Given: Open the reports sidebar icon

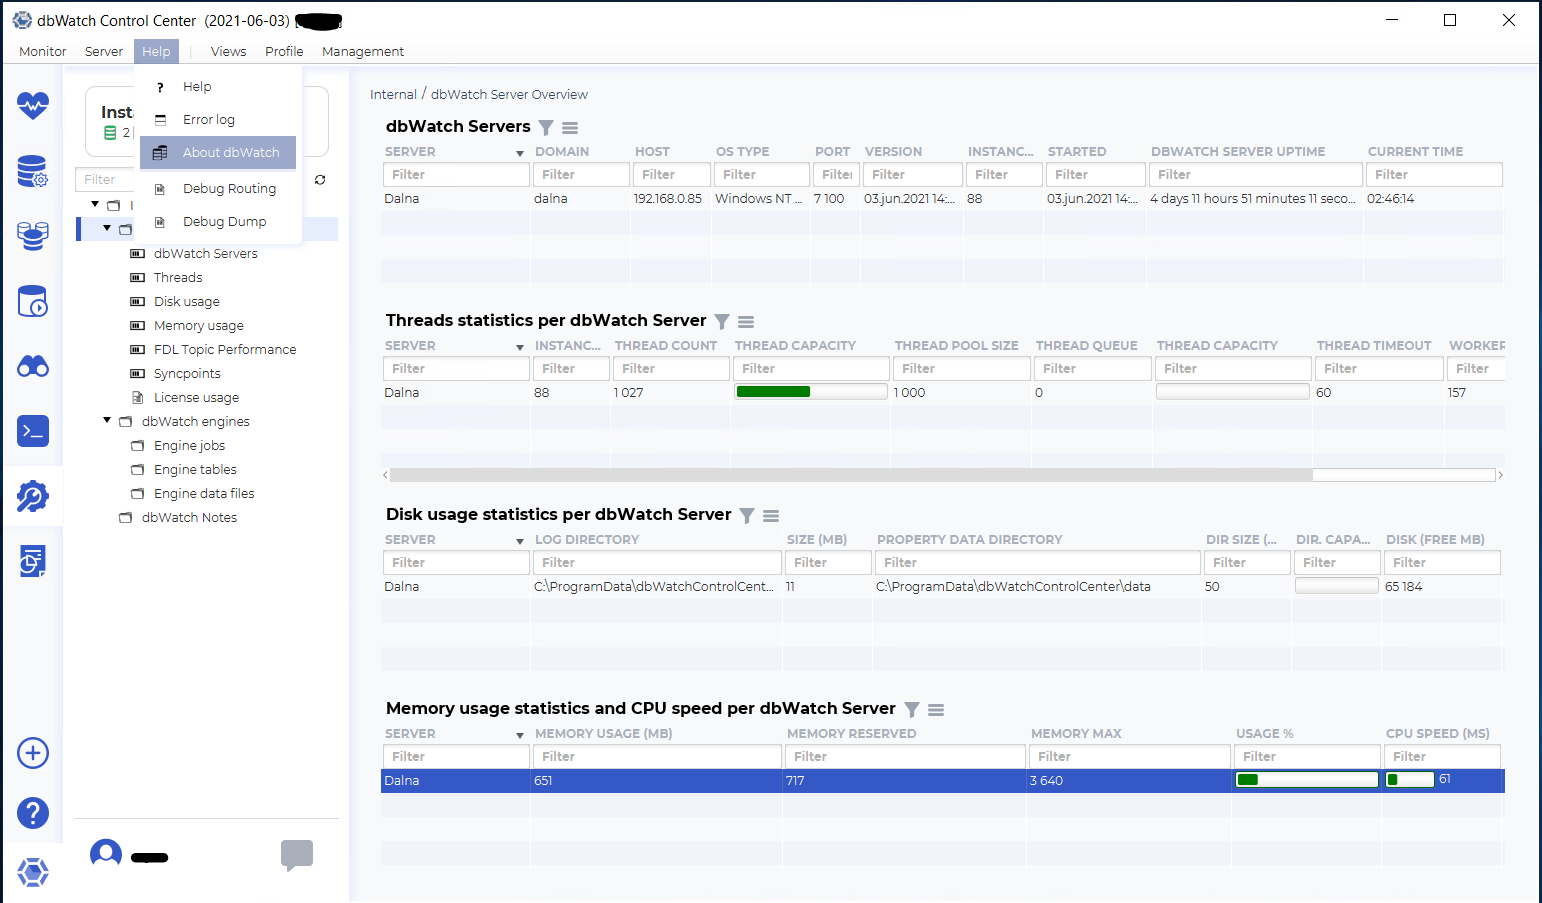Looking at the screenshot, I should (x=33, y=561).
